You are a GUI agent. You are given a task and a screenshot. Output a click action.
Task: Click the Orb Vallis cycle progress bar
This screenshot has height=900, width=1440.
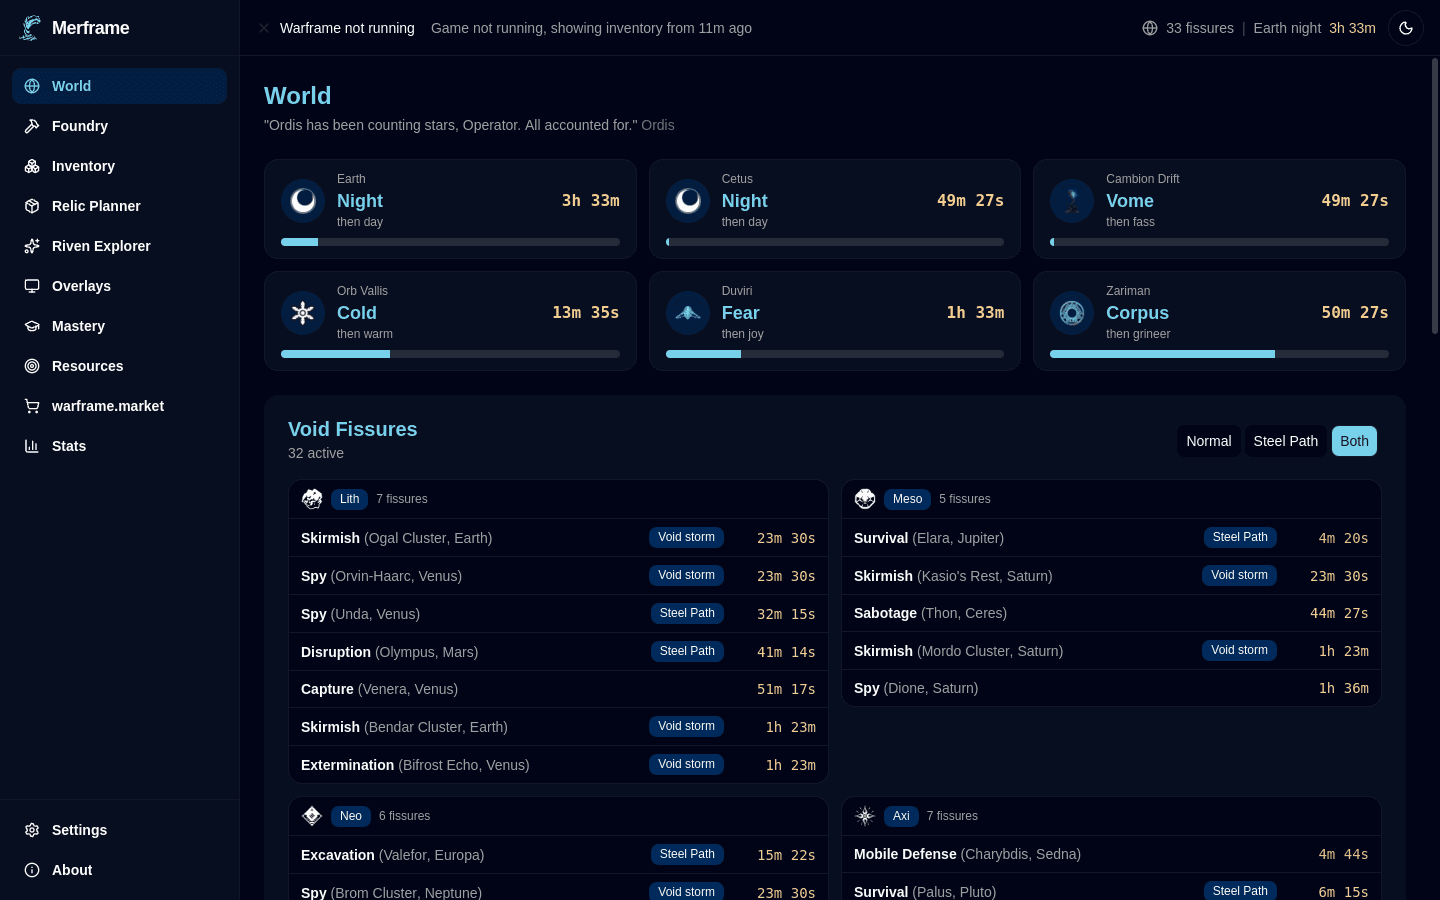(450, 354)
